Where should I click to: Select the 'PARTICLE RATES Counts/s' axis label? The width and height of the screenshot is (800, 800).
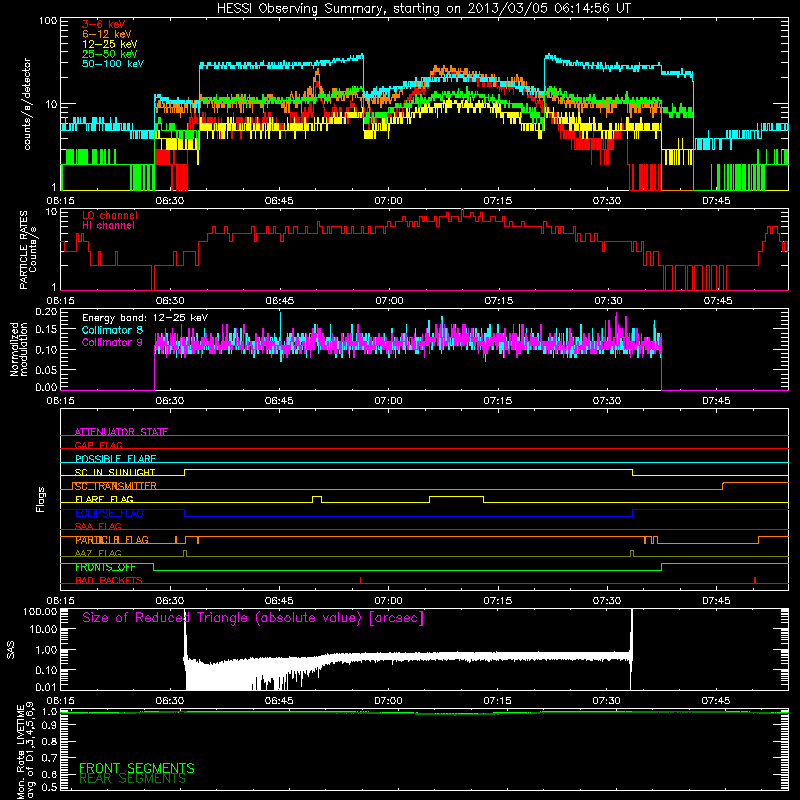coord(28,250)
